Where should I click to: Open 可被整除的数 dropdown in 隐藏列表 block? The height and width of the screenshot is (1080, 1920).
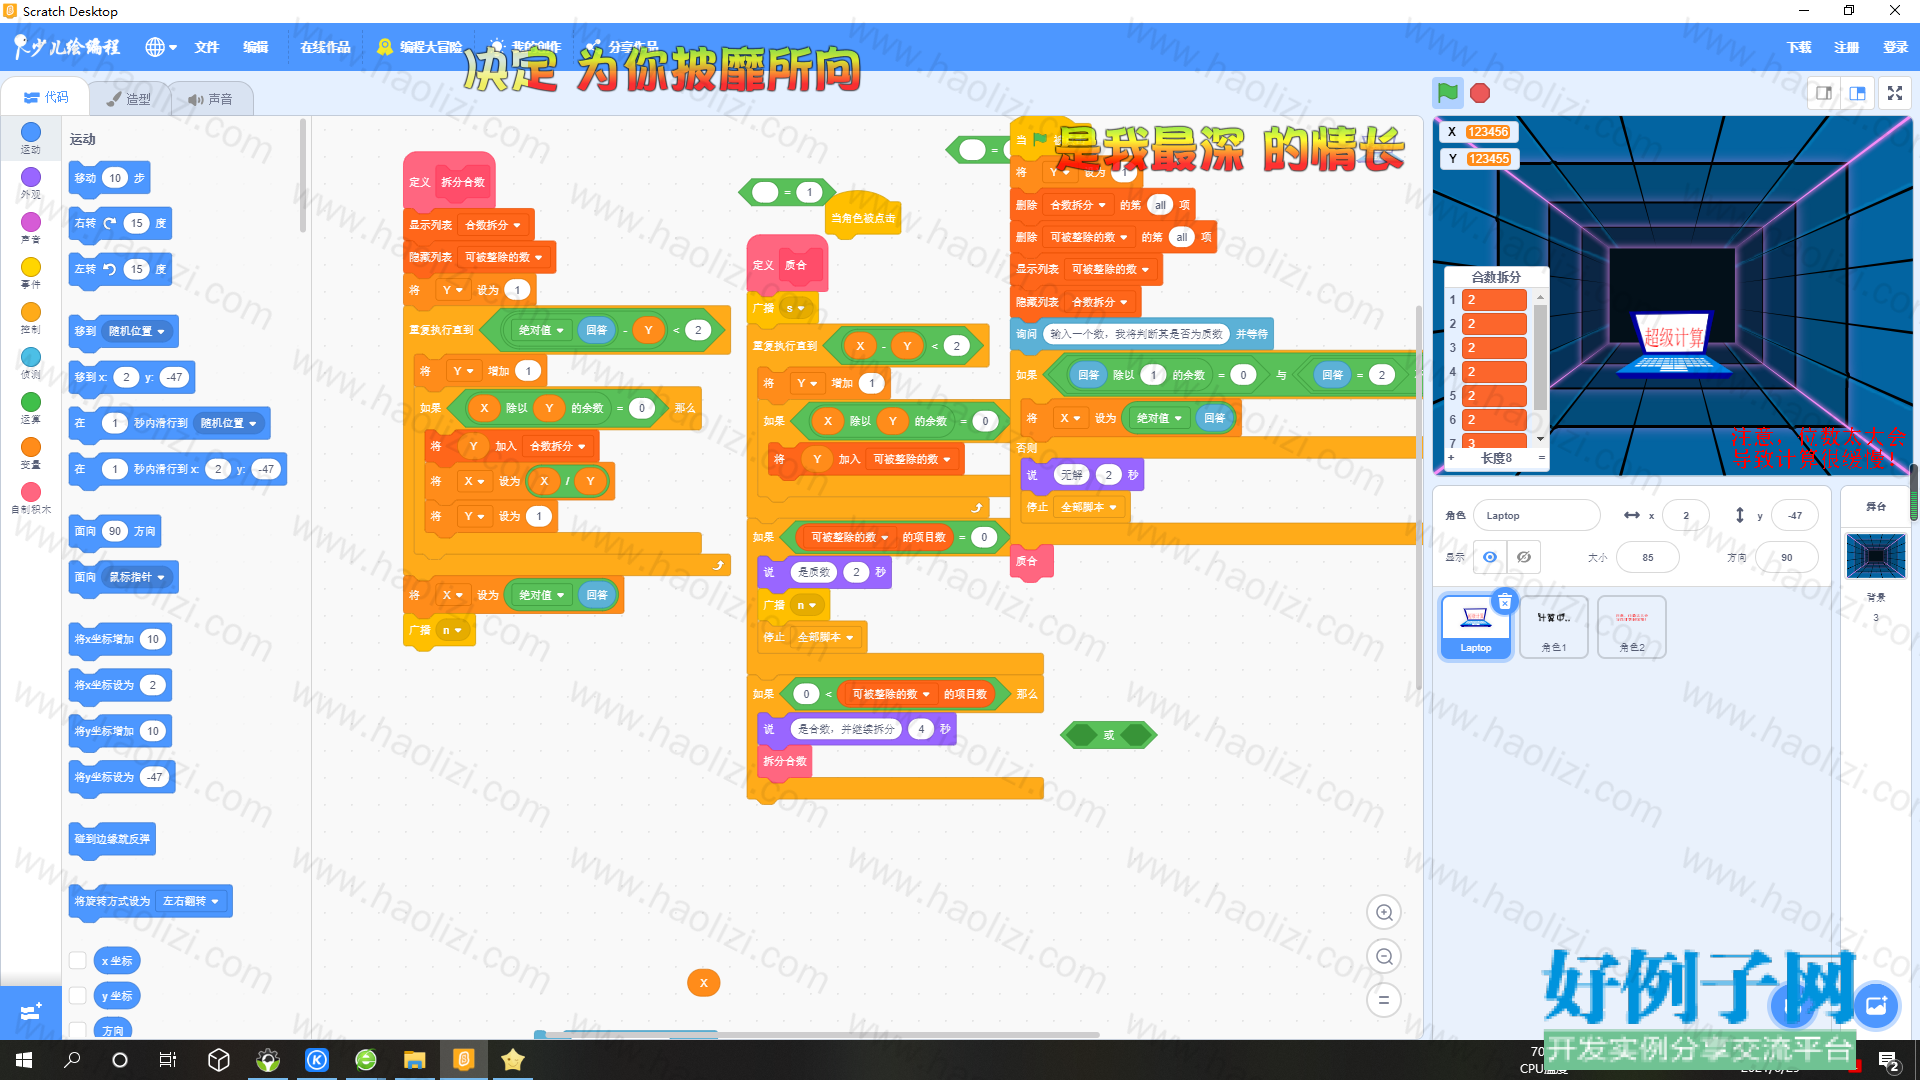coord(503,257)
